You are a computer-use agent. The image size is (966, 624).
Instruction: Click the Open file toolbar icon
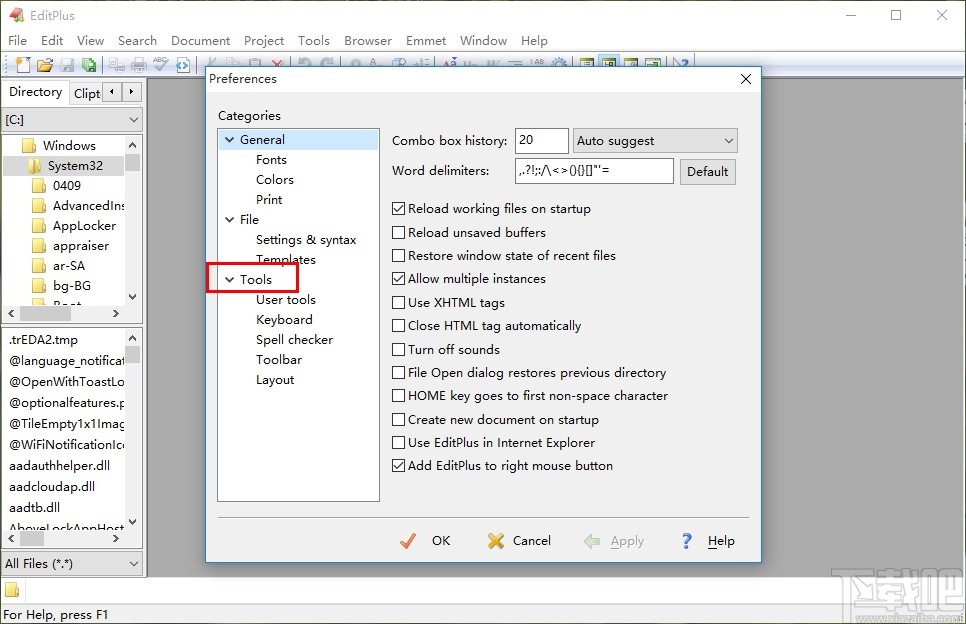pos(44,64)
